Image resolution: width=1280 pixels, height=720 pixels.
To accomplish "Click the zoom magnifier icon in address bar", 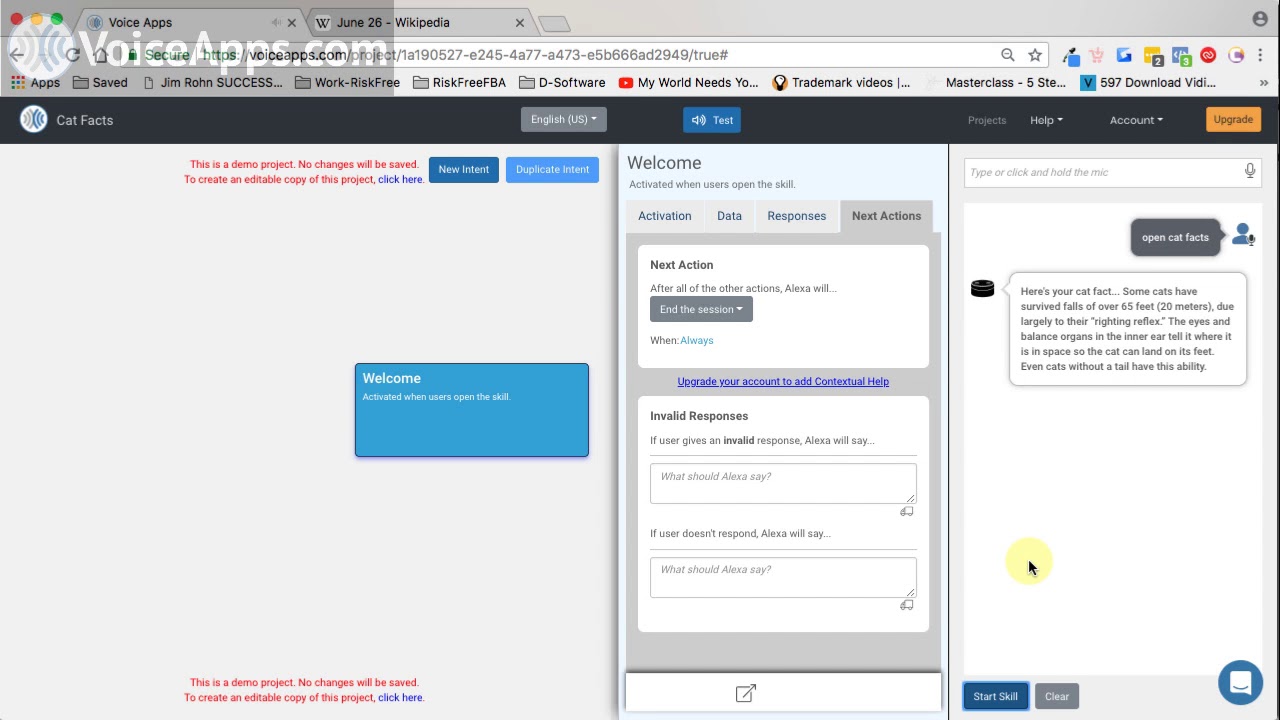I will (x=1008, y=55).
